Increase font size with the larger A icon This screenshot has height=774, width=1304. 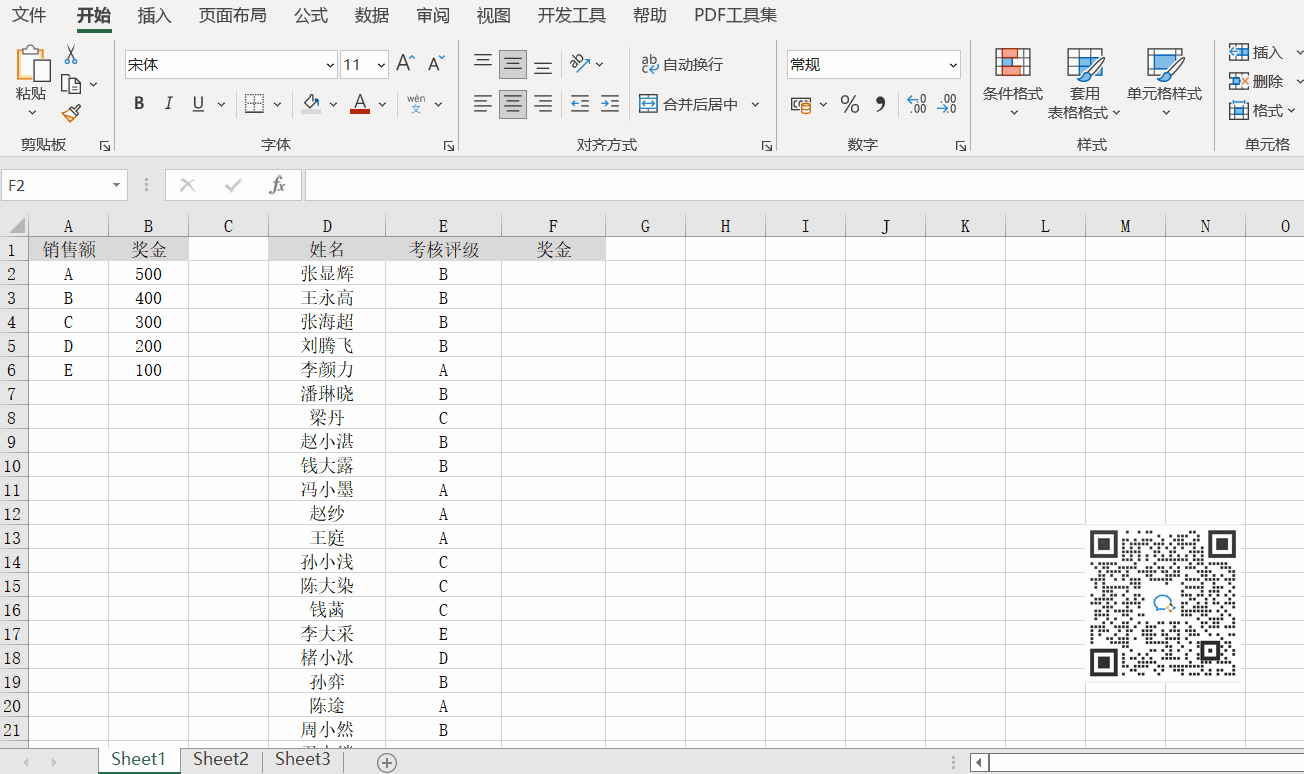pos(405,64)
